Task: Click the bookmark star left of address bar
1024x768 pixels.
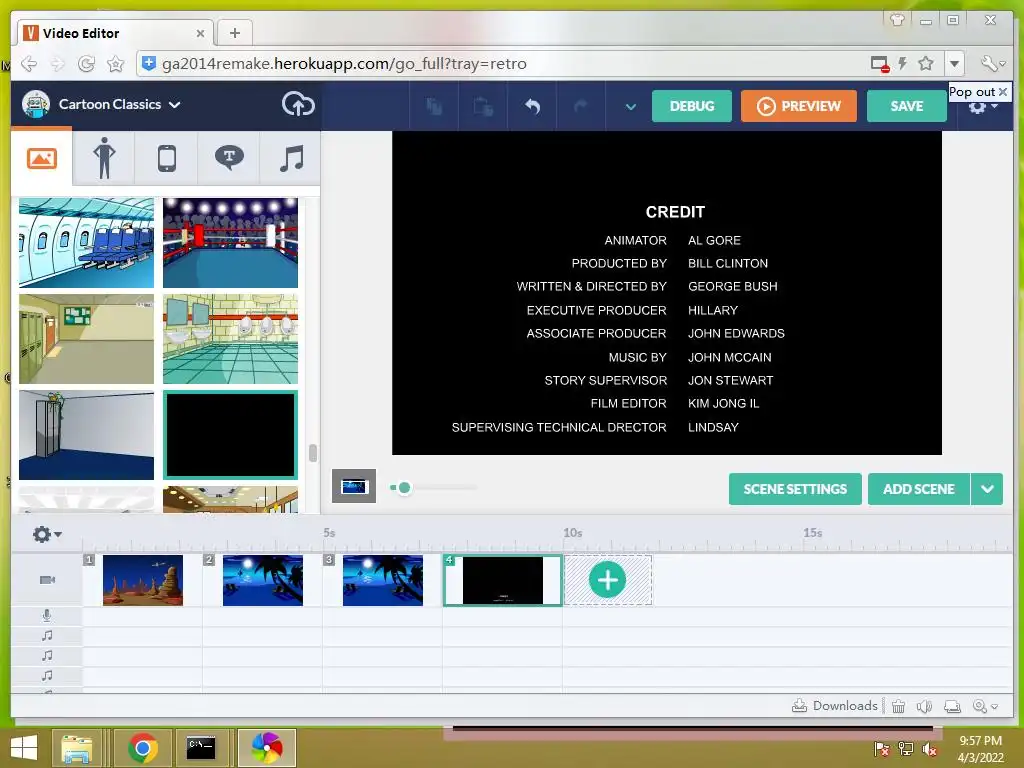Action: click(116, 63)
